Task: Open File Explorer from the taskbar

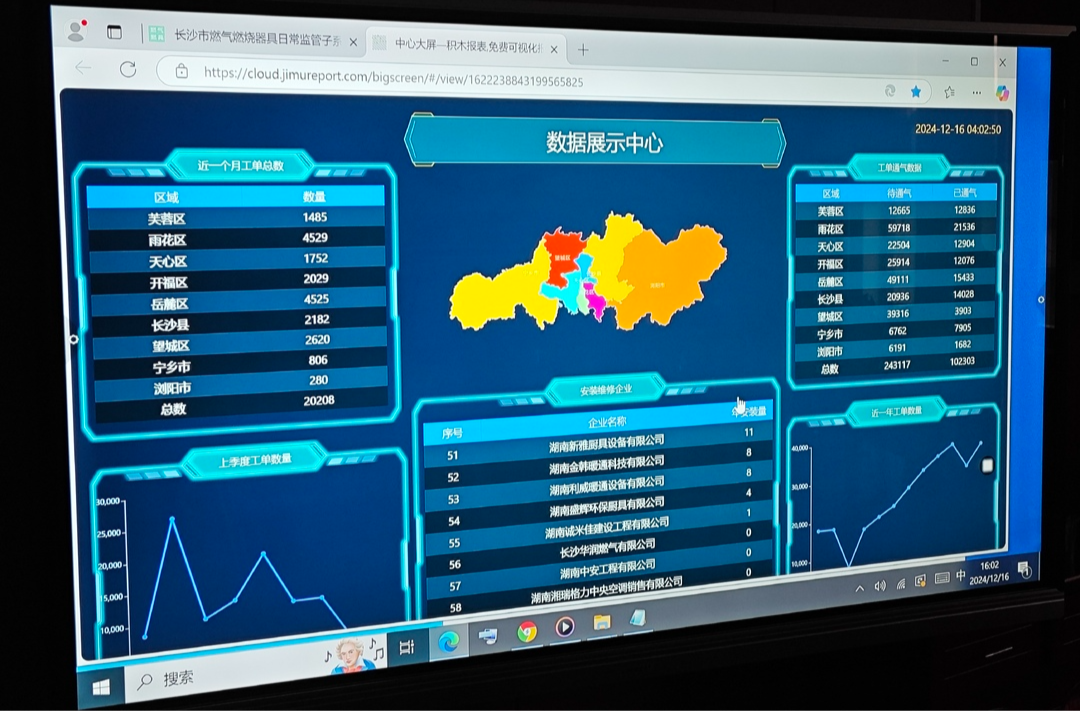Action: pos(602,622)
